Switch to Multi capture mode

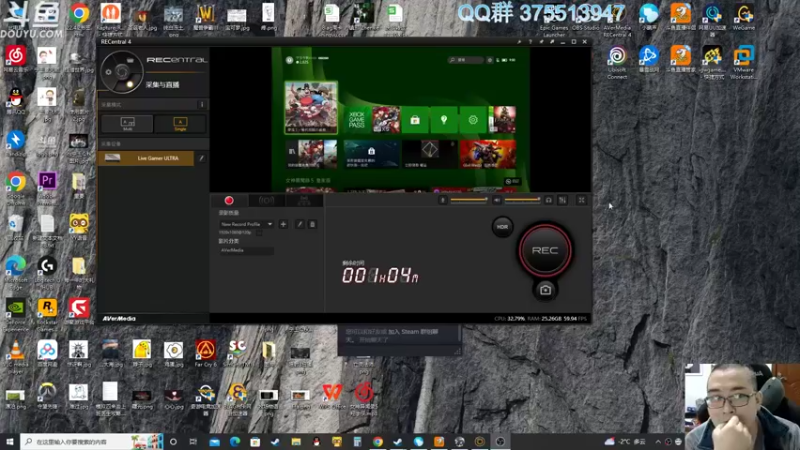[128, 123]
